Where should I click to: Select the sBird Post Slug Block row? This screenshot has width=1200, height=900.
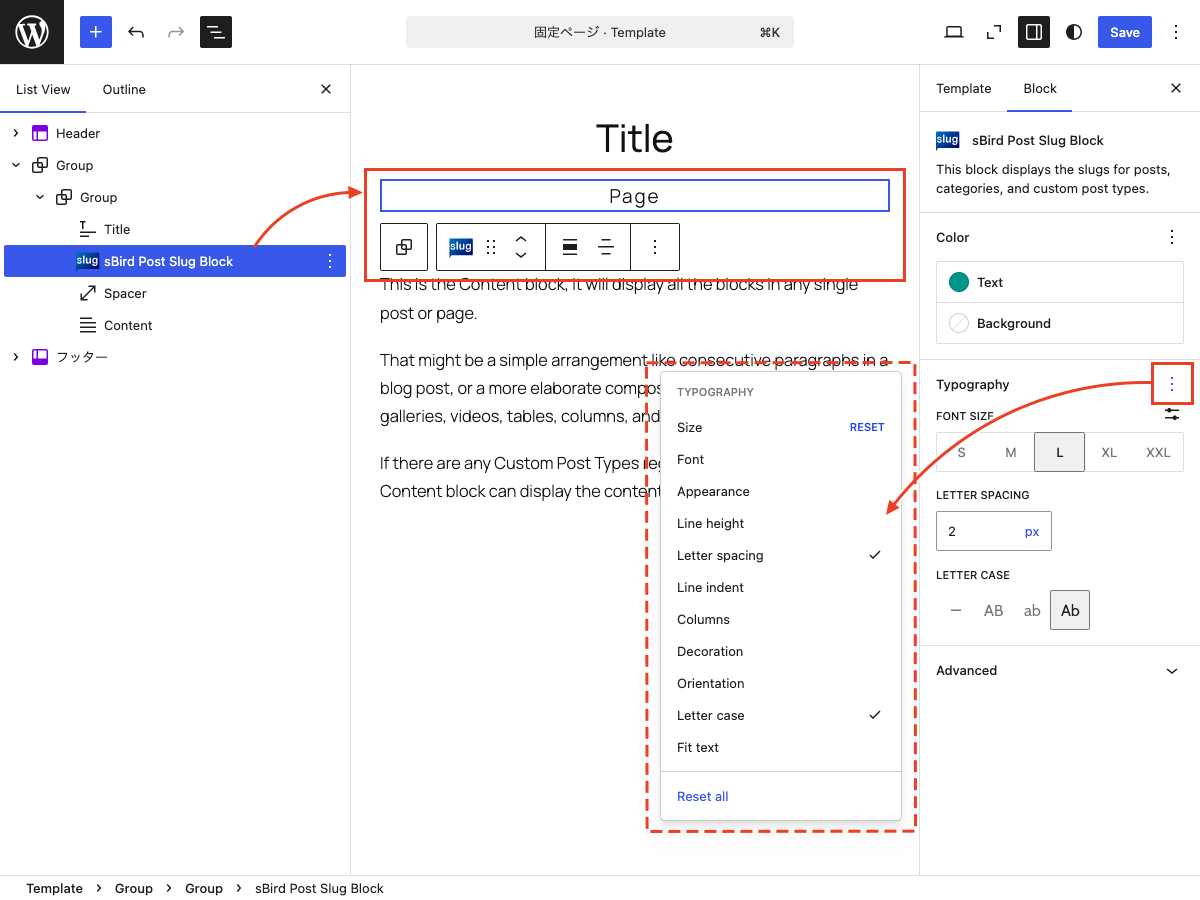[x=175, y=261]
